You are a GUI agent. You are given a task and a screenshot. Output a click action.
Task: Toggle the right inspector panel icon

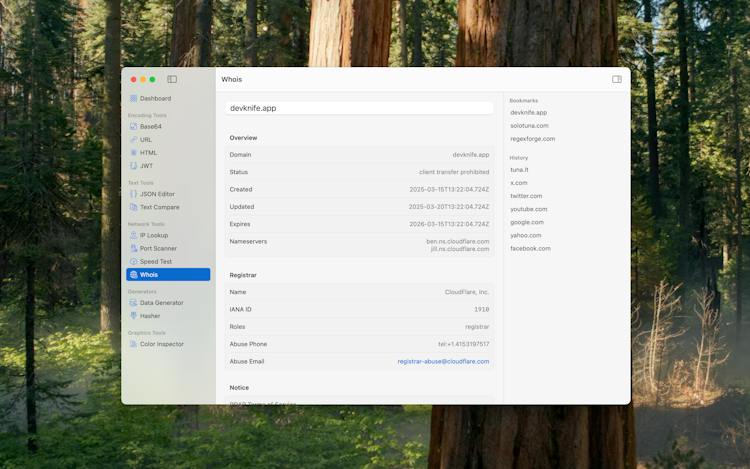pyautogui.click(x=617, y=79)
